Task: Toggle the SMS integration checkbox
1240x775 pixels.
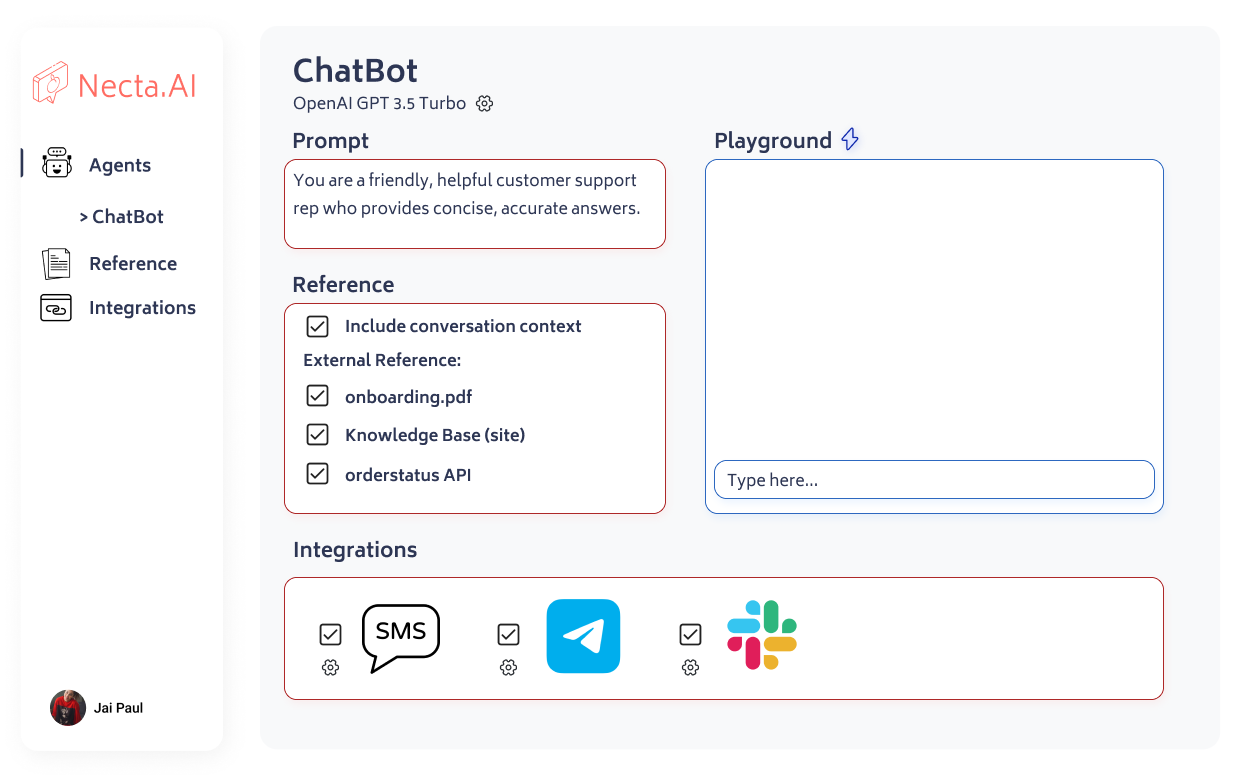Action: coord(330,635)
